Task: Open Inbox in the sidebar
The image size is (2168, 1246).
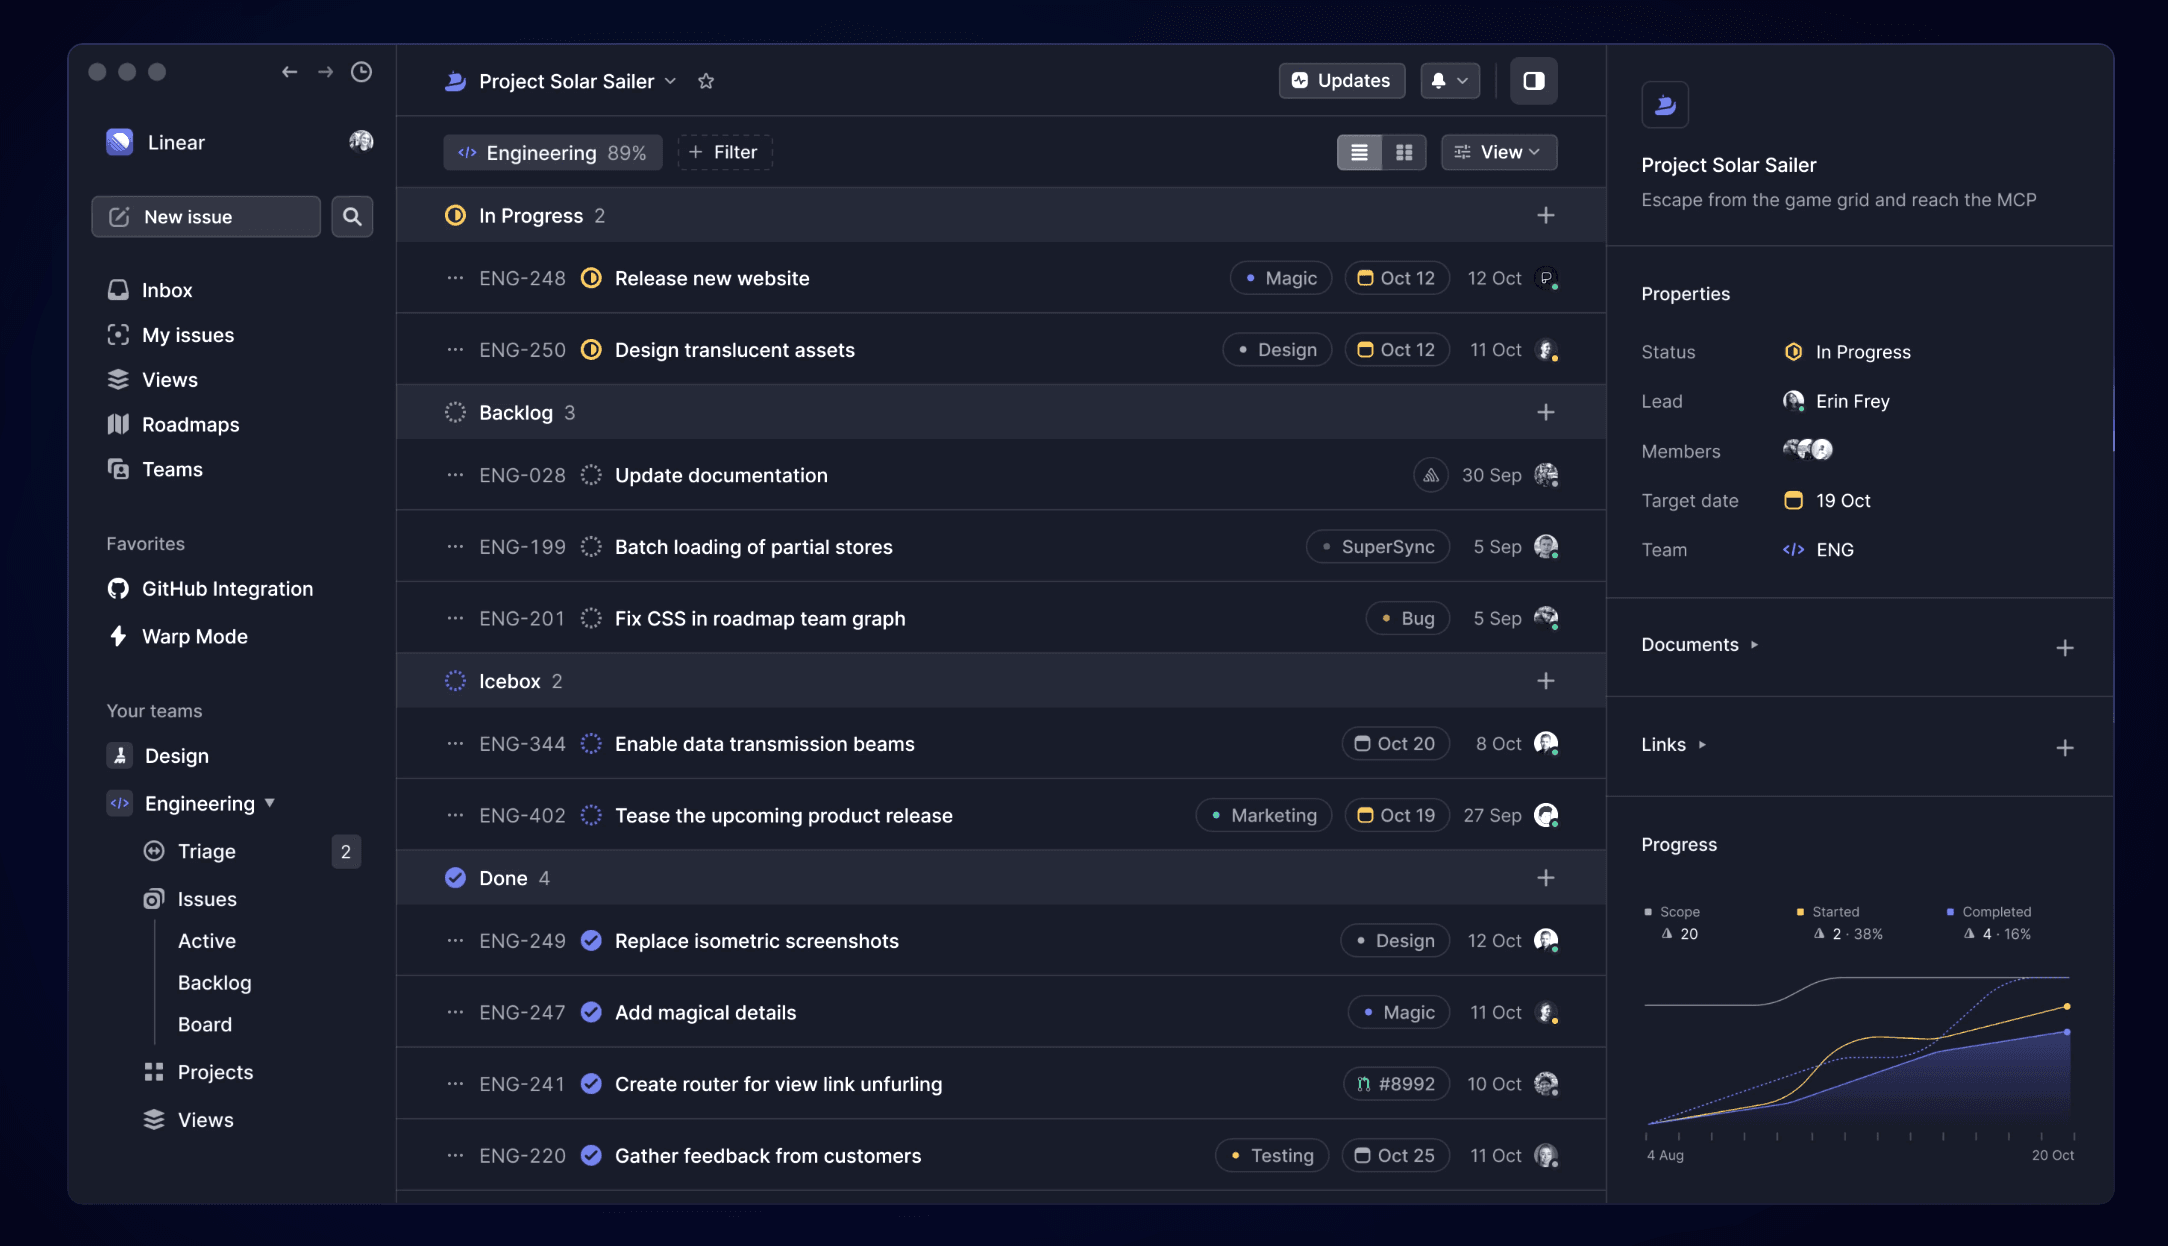Action: [x=166, y=290]
